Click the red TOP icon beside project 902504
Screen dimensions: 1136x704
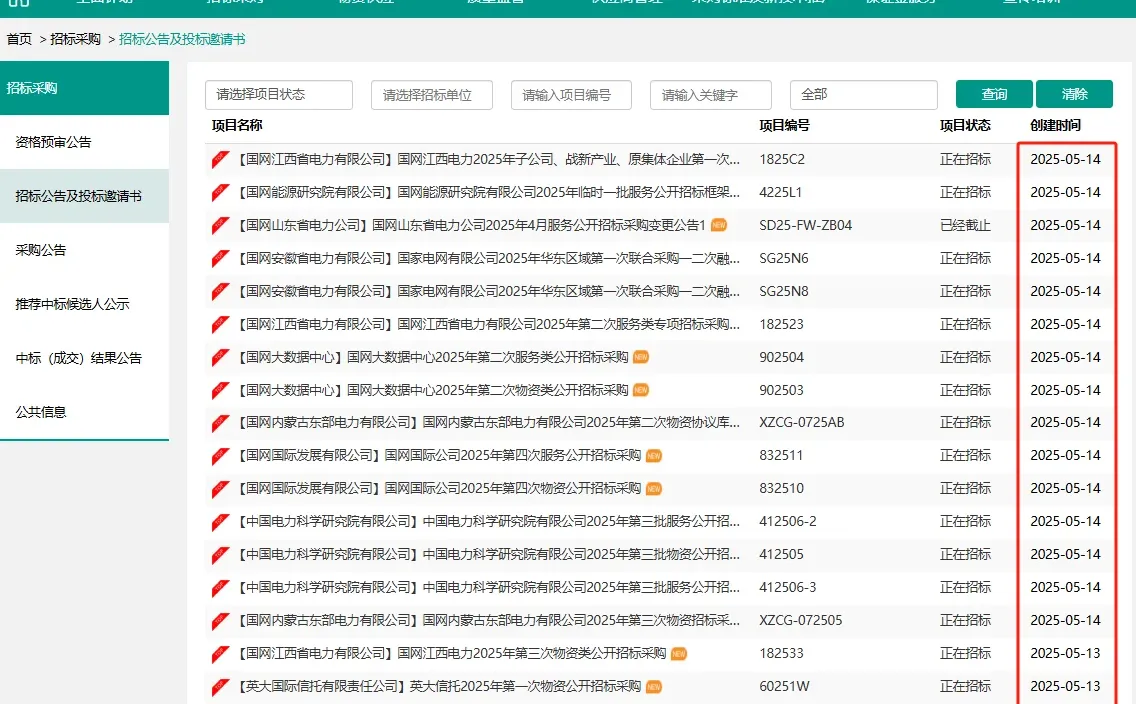(x=220, y=357)
